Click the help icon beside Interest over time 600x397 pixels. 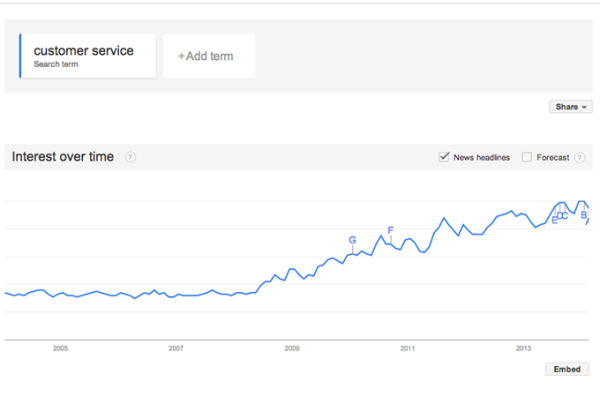click(x=130, y=157)
